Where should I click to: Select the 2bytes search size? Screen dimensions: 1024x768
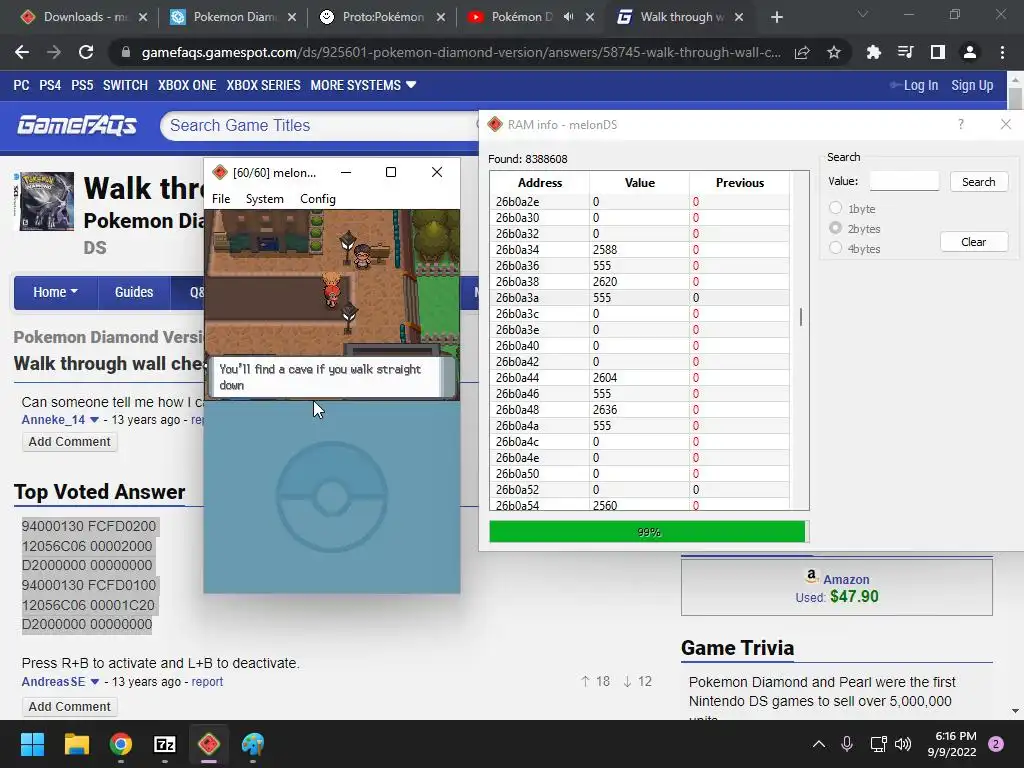[835, 228]
